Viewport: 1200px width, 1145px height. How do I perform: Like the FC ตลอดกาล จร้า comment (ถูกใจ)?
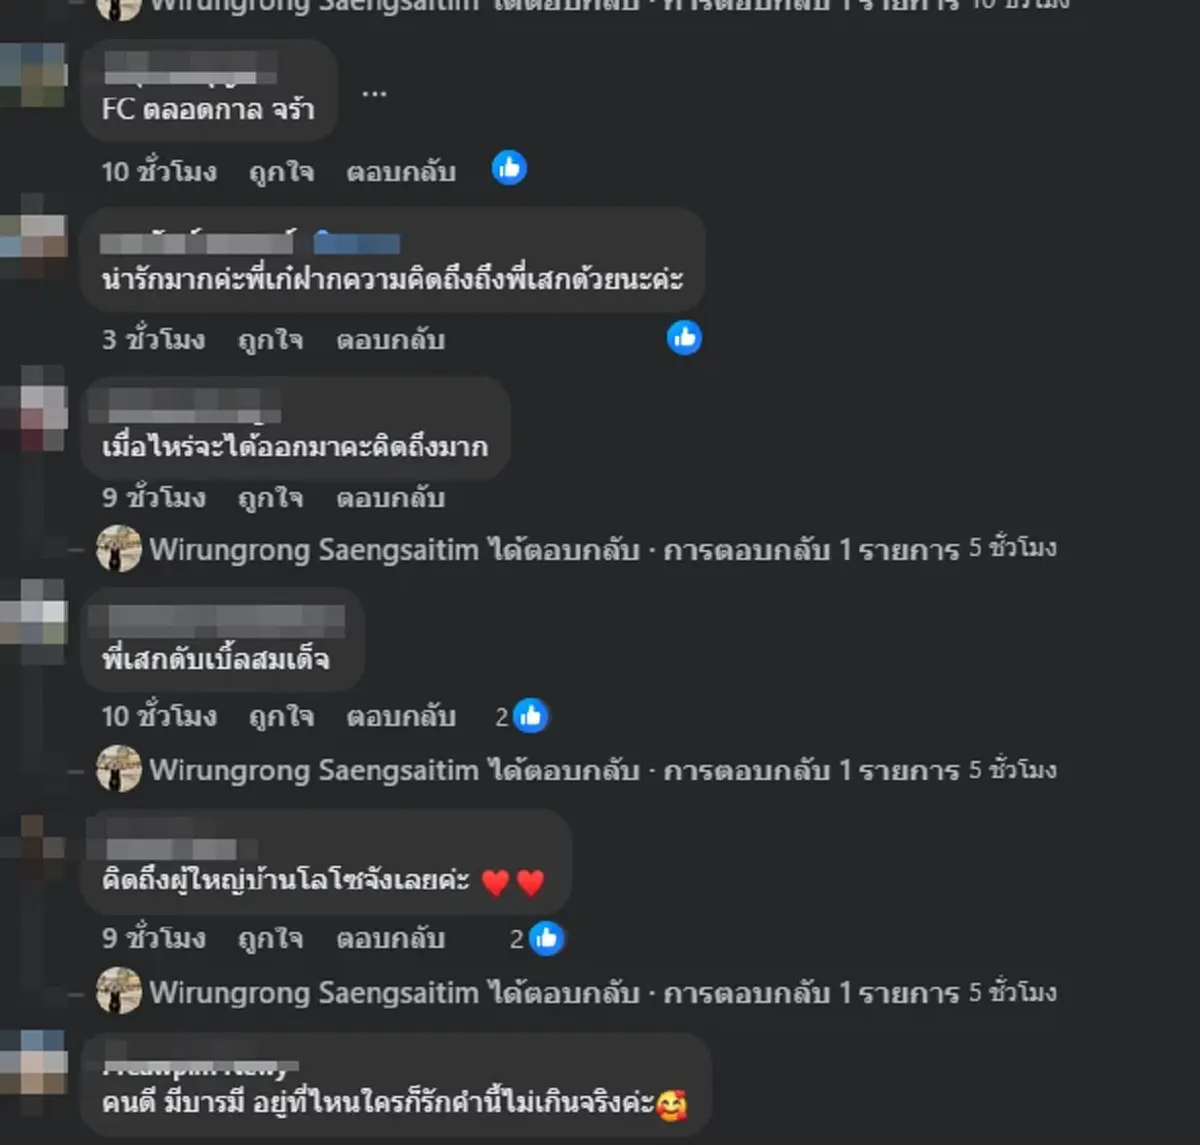click(x=281, y=171)
